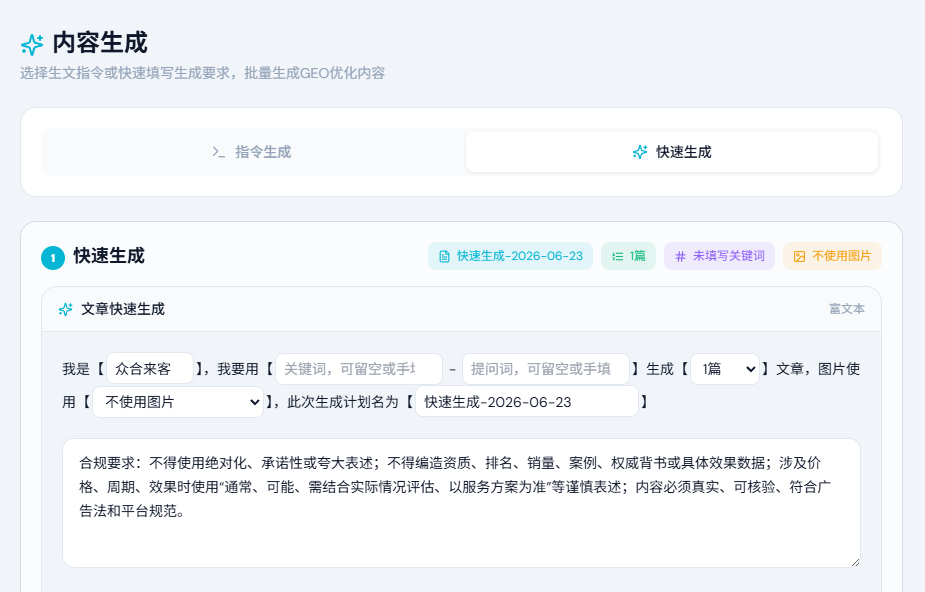Click the document icon in 快速生成-2026-06-23 badge
This screenshot has height=592, width=925.
444,256
